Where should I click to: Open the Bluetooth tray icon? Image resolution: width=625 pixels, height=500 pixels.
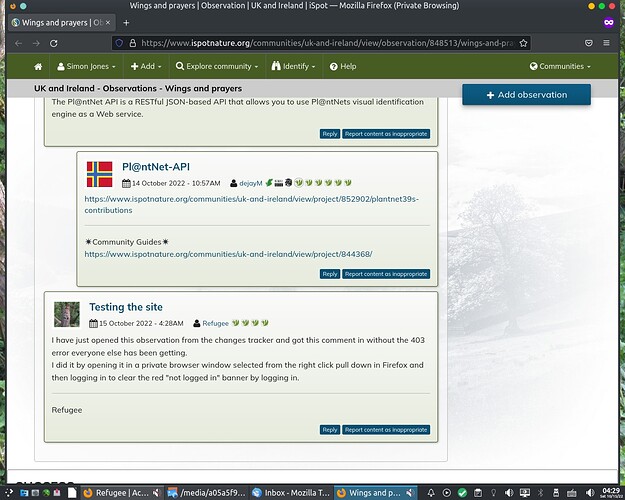pyautogui.click(x=540, y=493)
